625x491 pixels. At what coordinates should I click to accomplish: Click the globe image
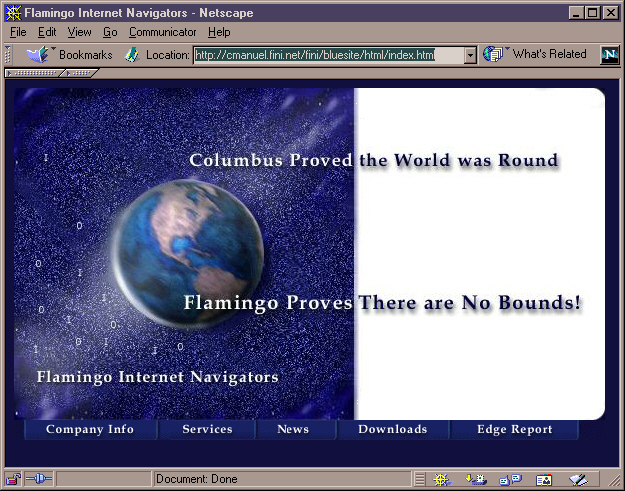click(188, 252)
